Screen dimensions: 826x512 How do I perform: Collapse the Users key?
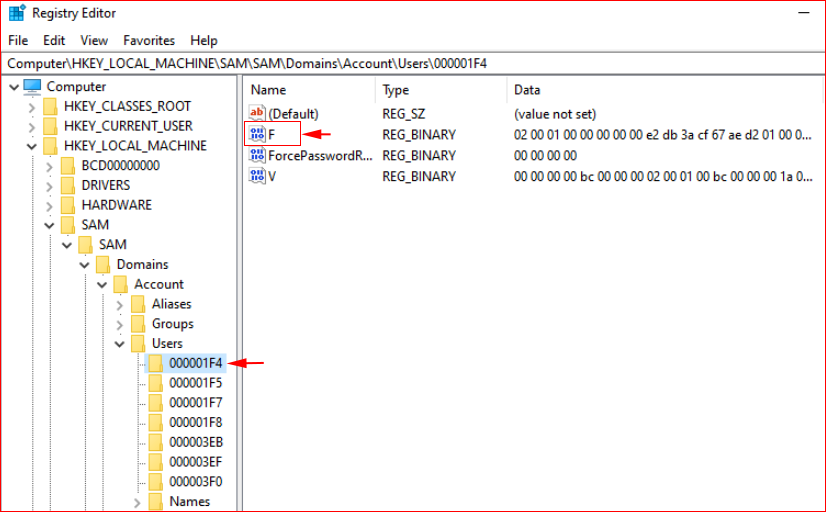120,344
